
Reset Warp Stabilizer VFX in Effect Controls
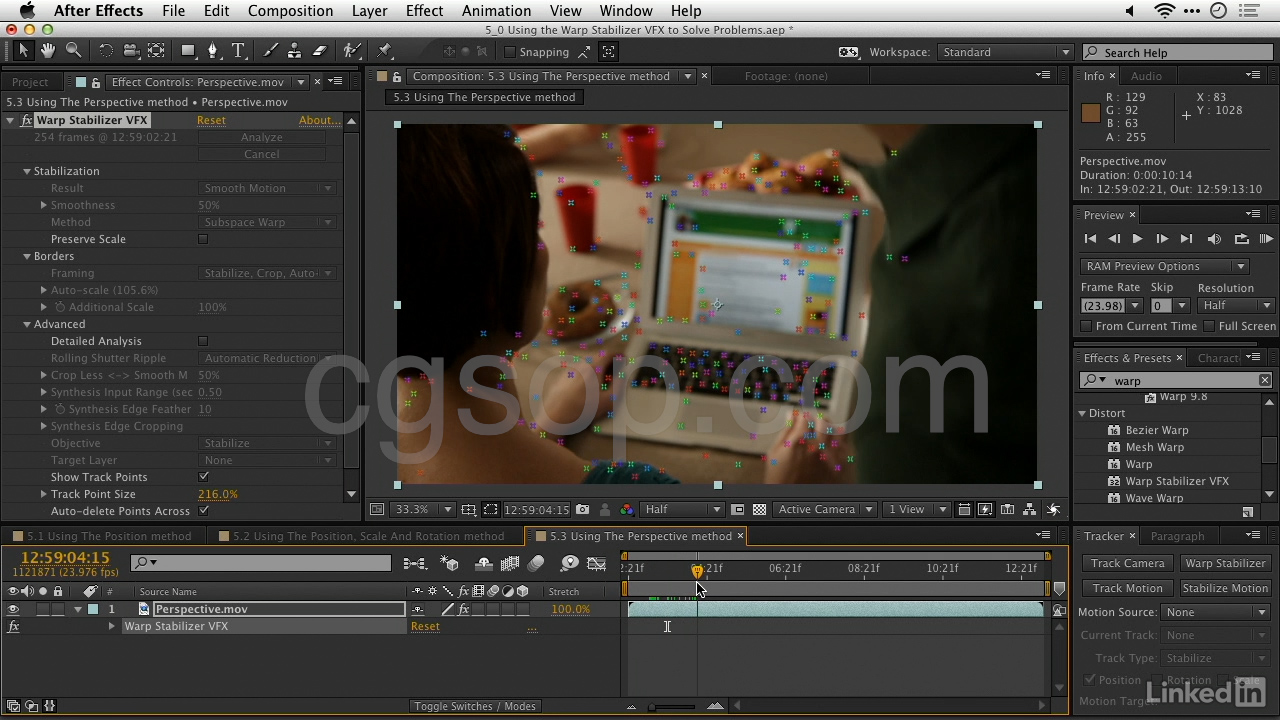point(211,120)
